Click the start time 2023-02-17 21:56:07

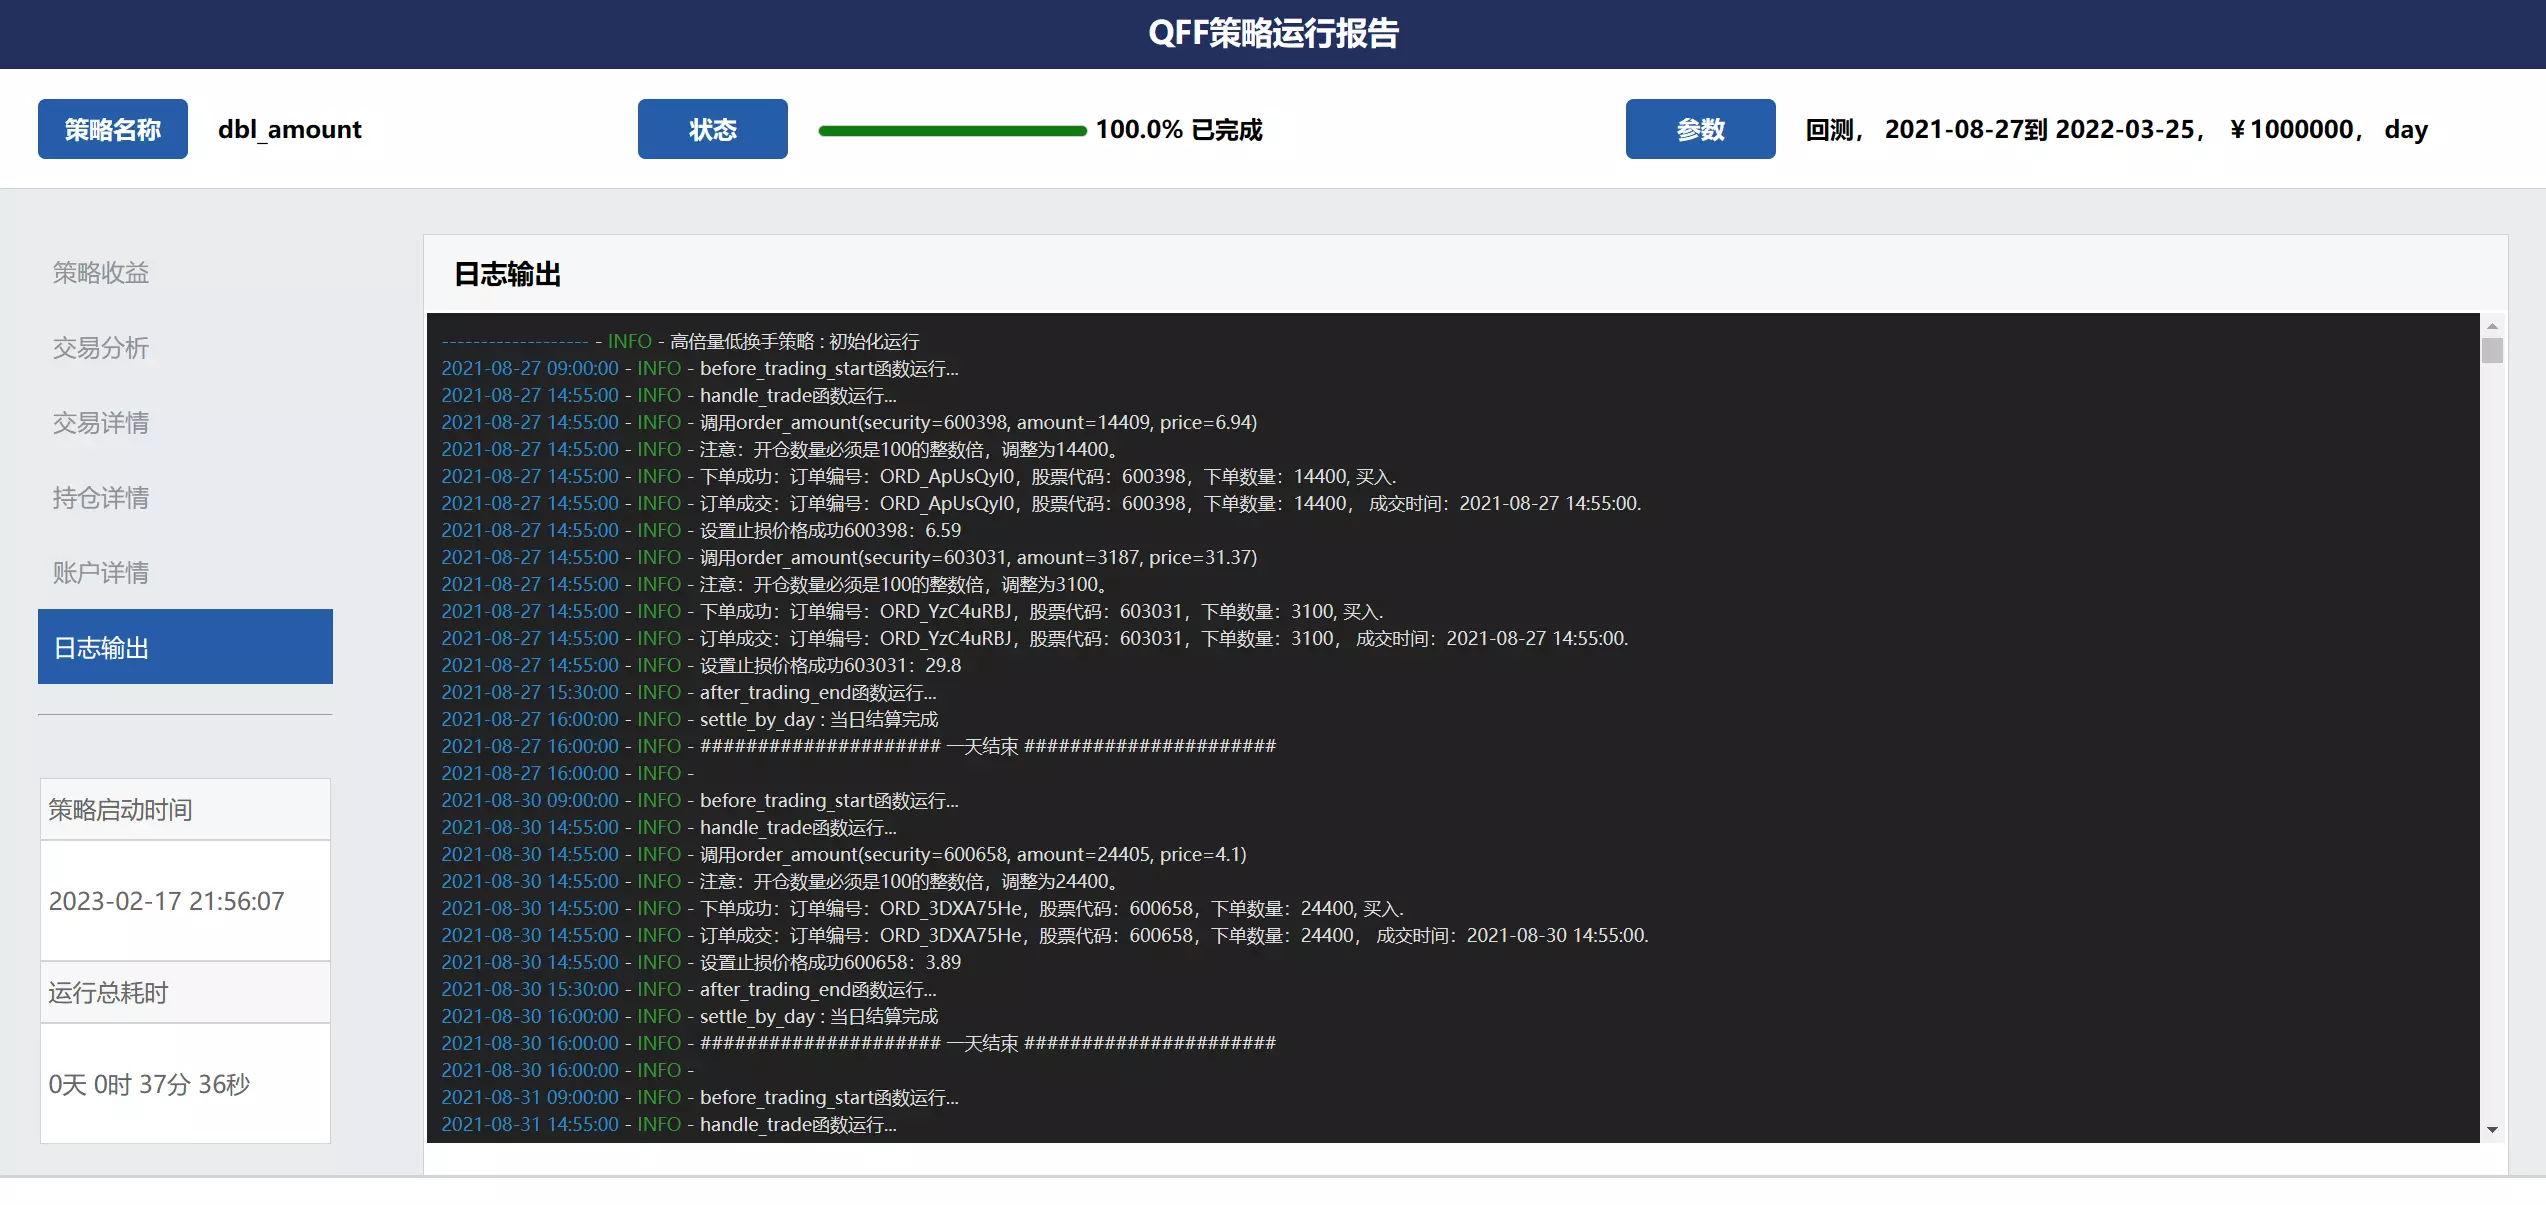point(166,901)
